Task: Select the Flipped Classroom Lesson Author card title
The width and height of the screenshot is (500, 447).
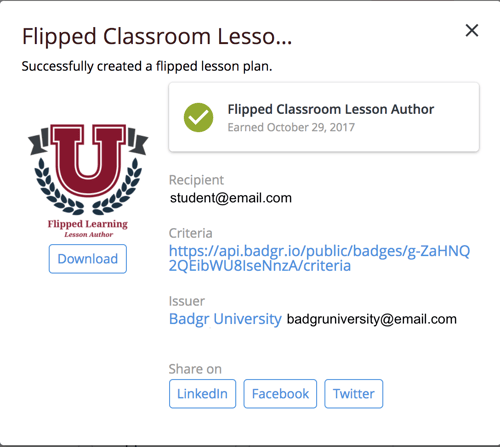Action: click(x=331, y=109)
